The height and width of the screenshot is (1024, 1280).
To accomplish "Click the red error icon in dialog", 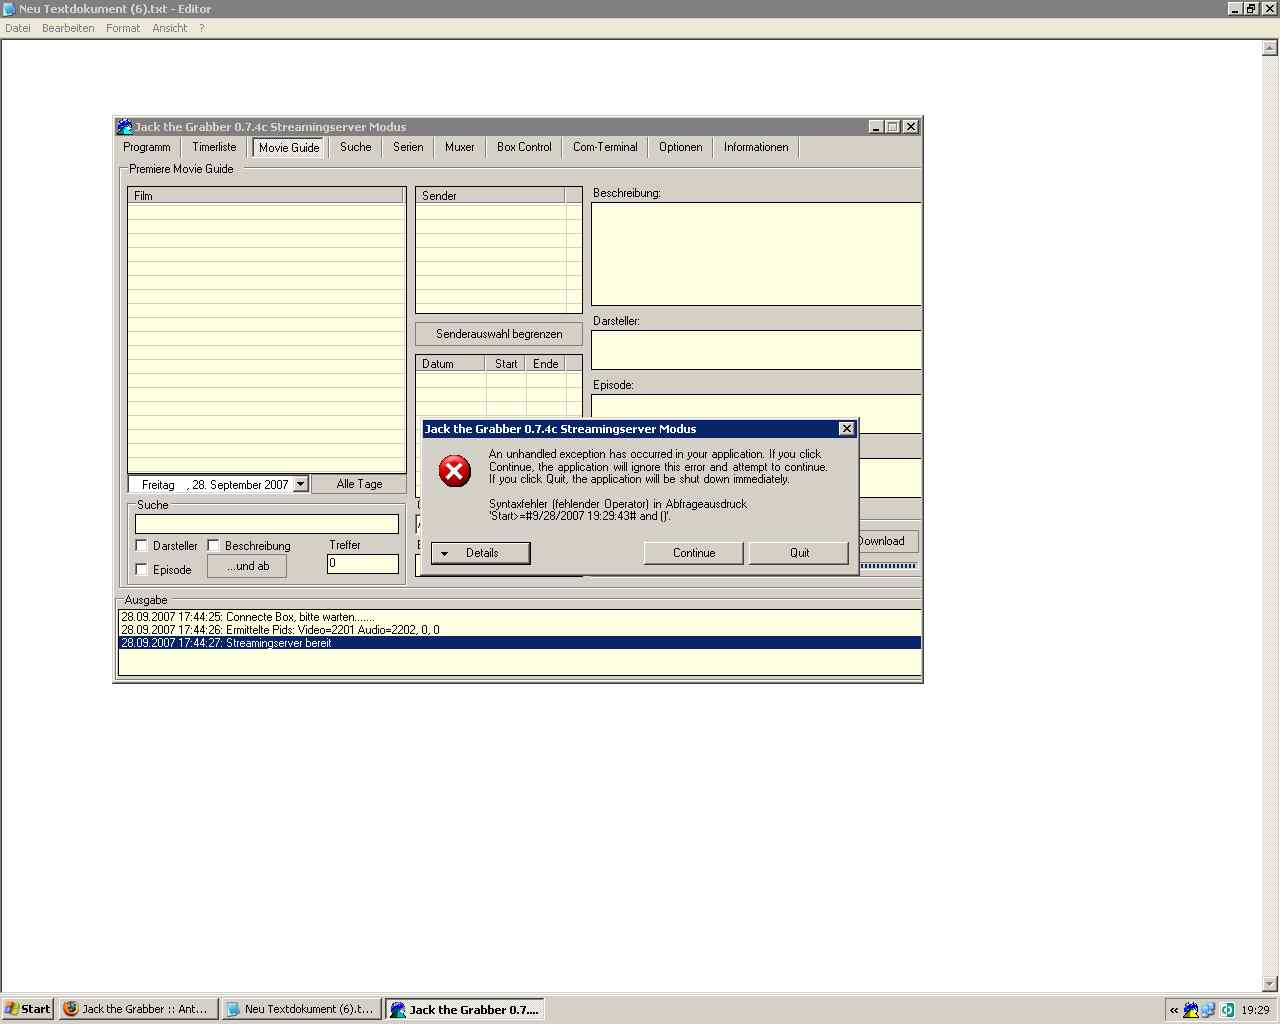I will click(455, 471).
